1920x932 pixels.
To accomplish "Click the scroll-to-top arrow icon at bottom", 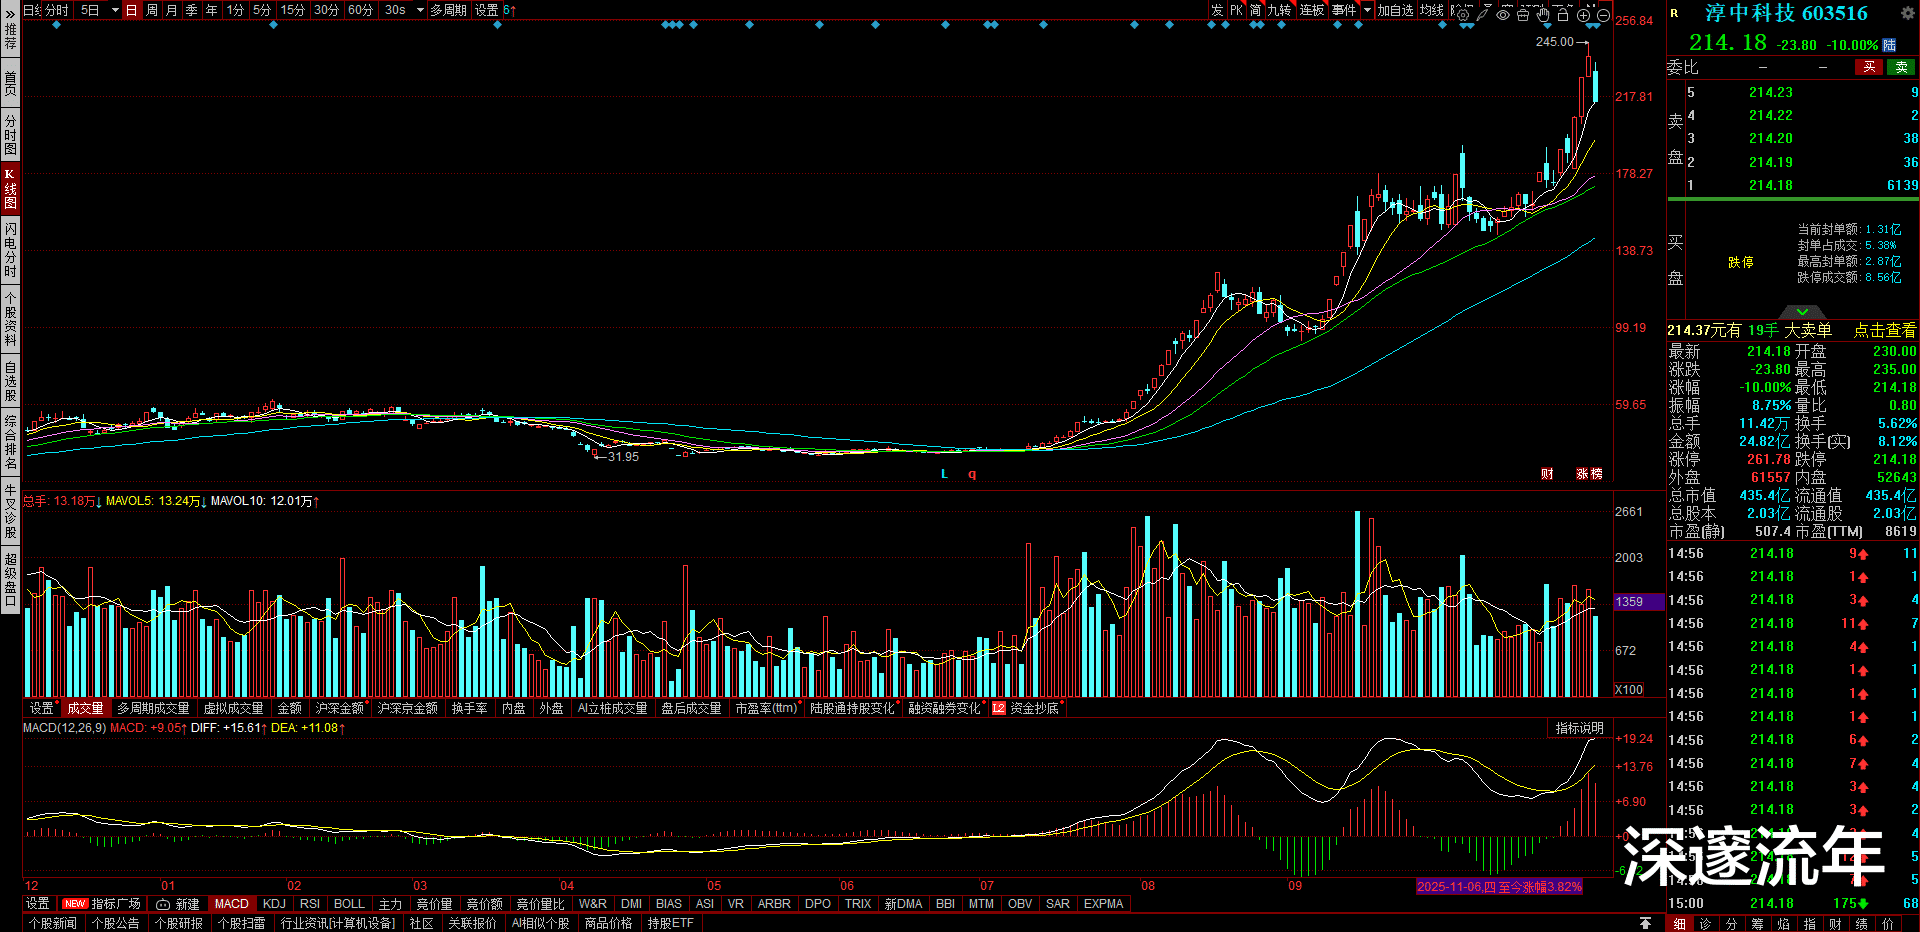I will (1645, 923).
